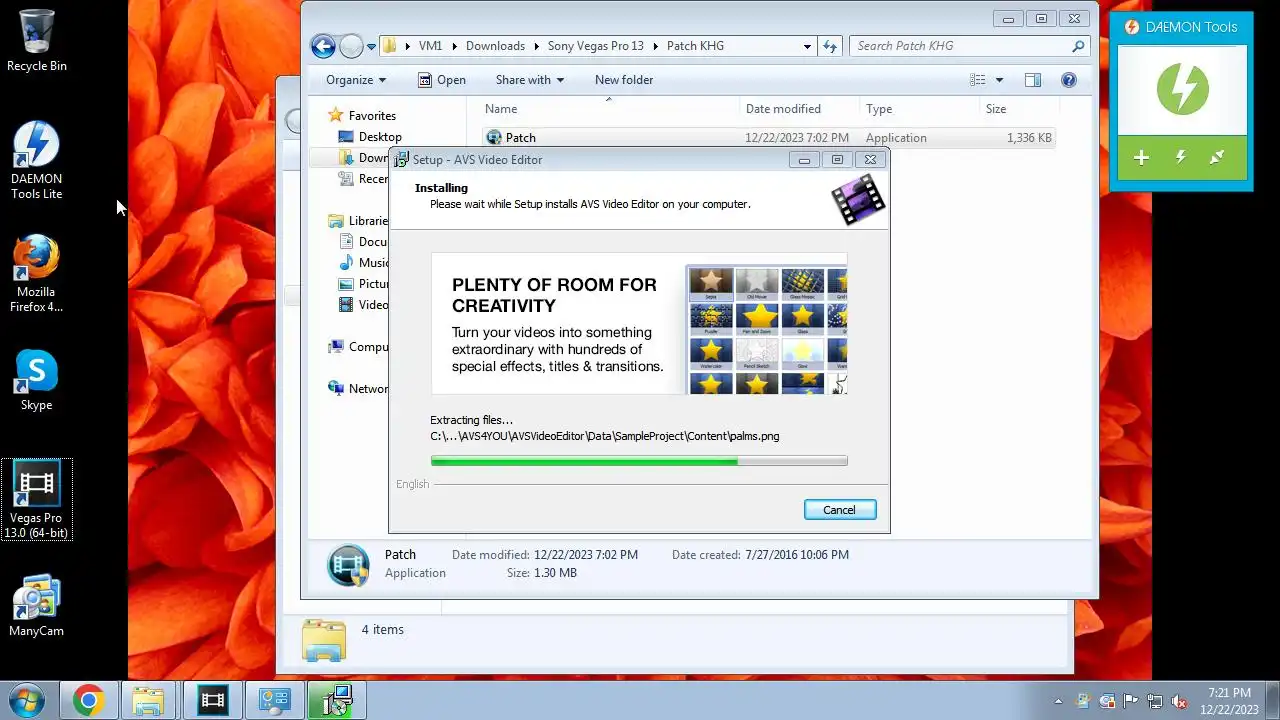
Task: Click DAEMON Tools unmount icon
Action: 1217,158
